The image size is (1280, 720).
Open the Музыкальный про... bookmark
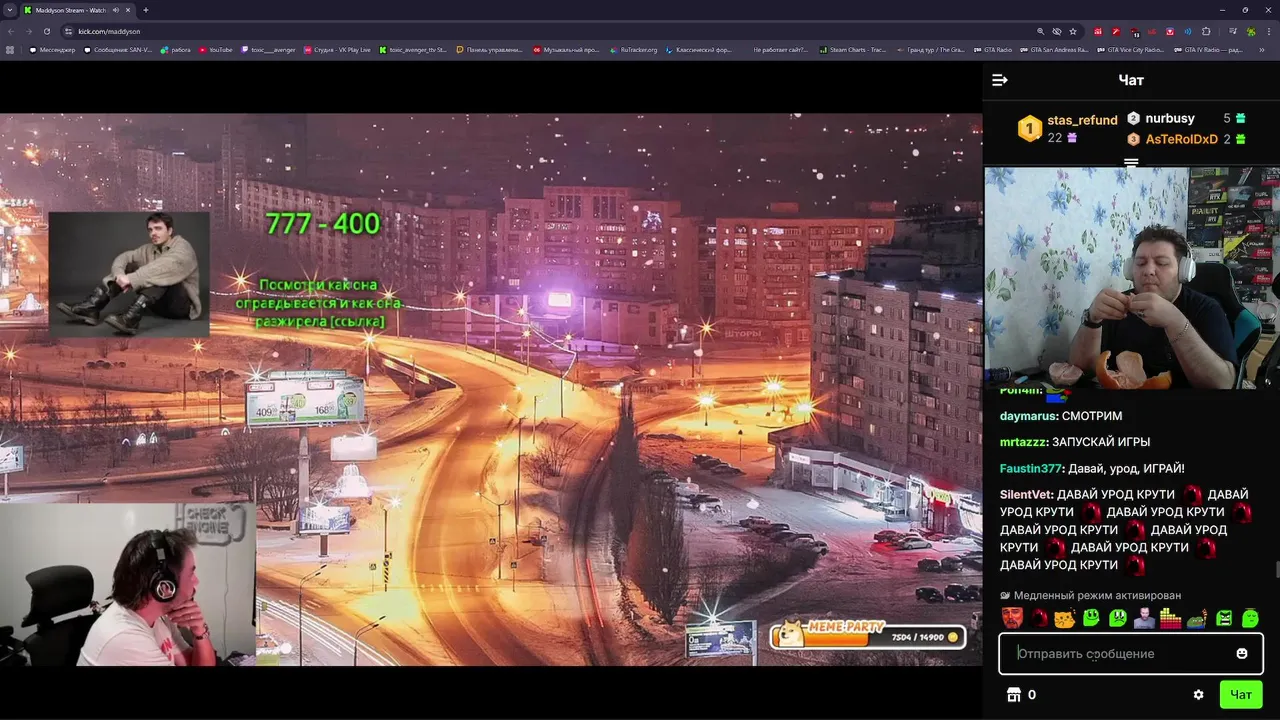566,50
